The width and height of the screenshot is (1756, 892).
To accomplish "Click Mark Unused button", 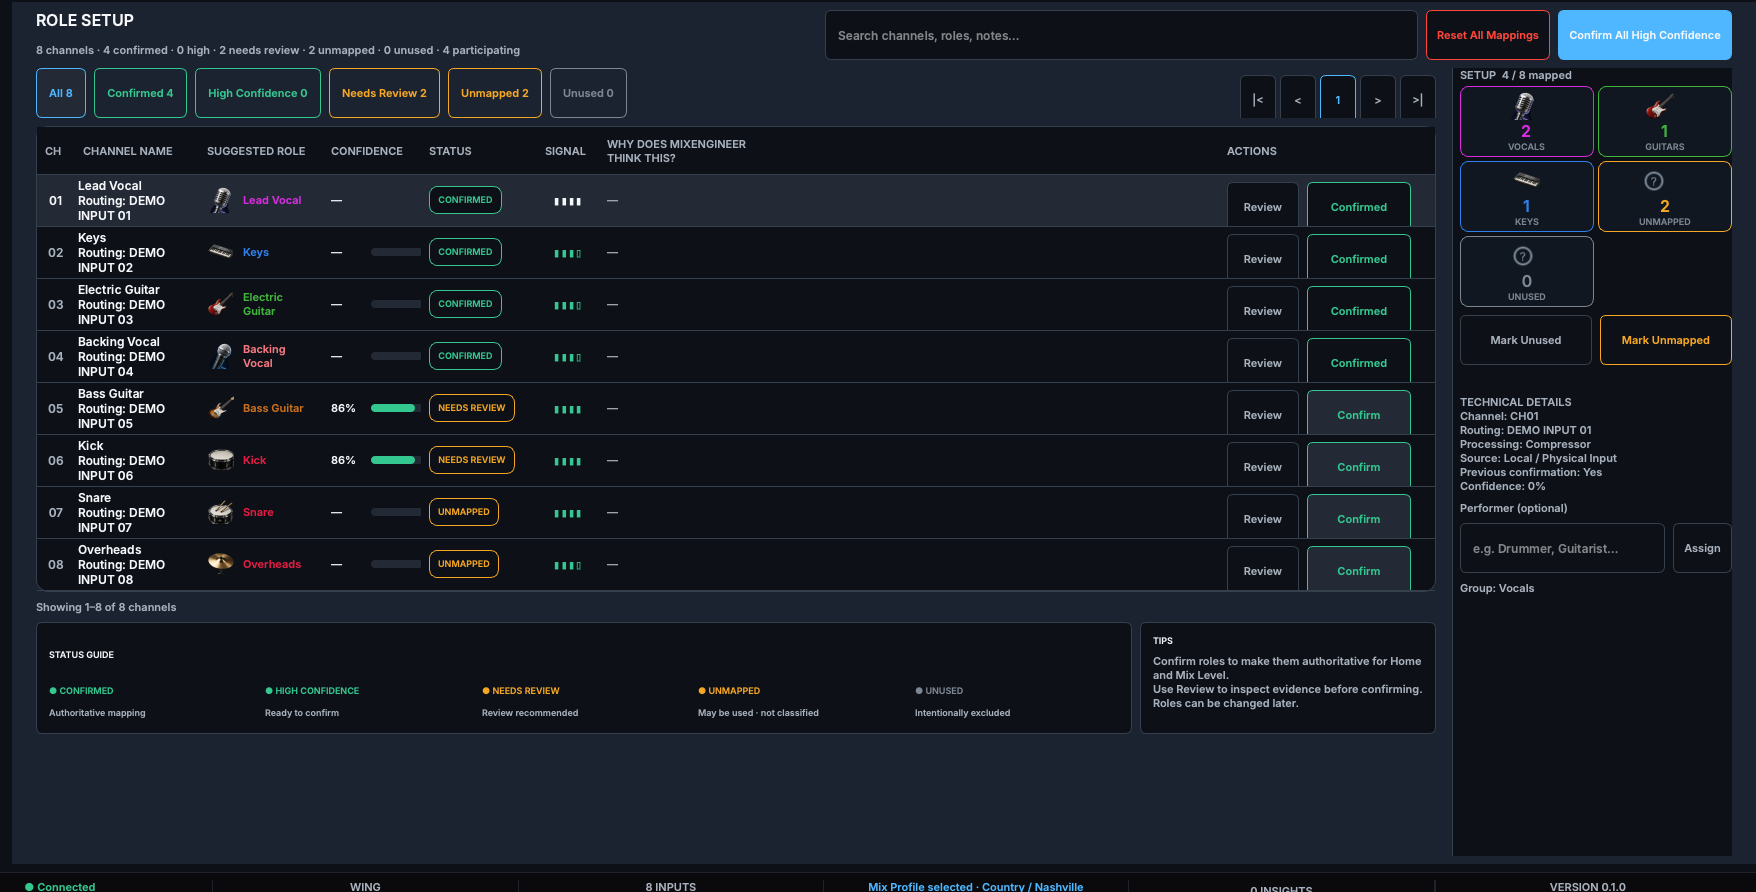I will pyautogui.click(x=1526, y=340).
